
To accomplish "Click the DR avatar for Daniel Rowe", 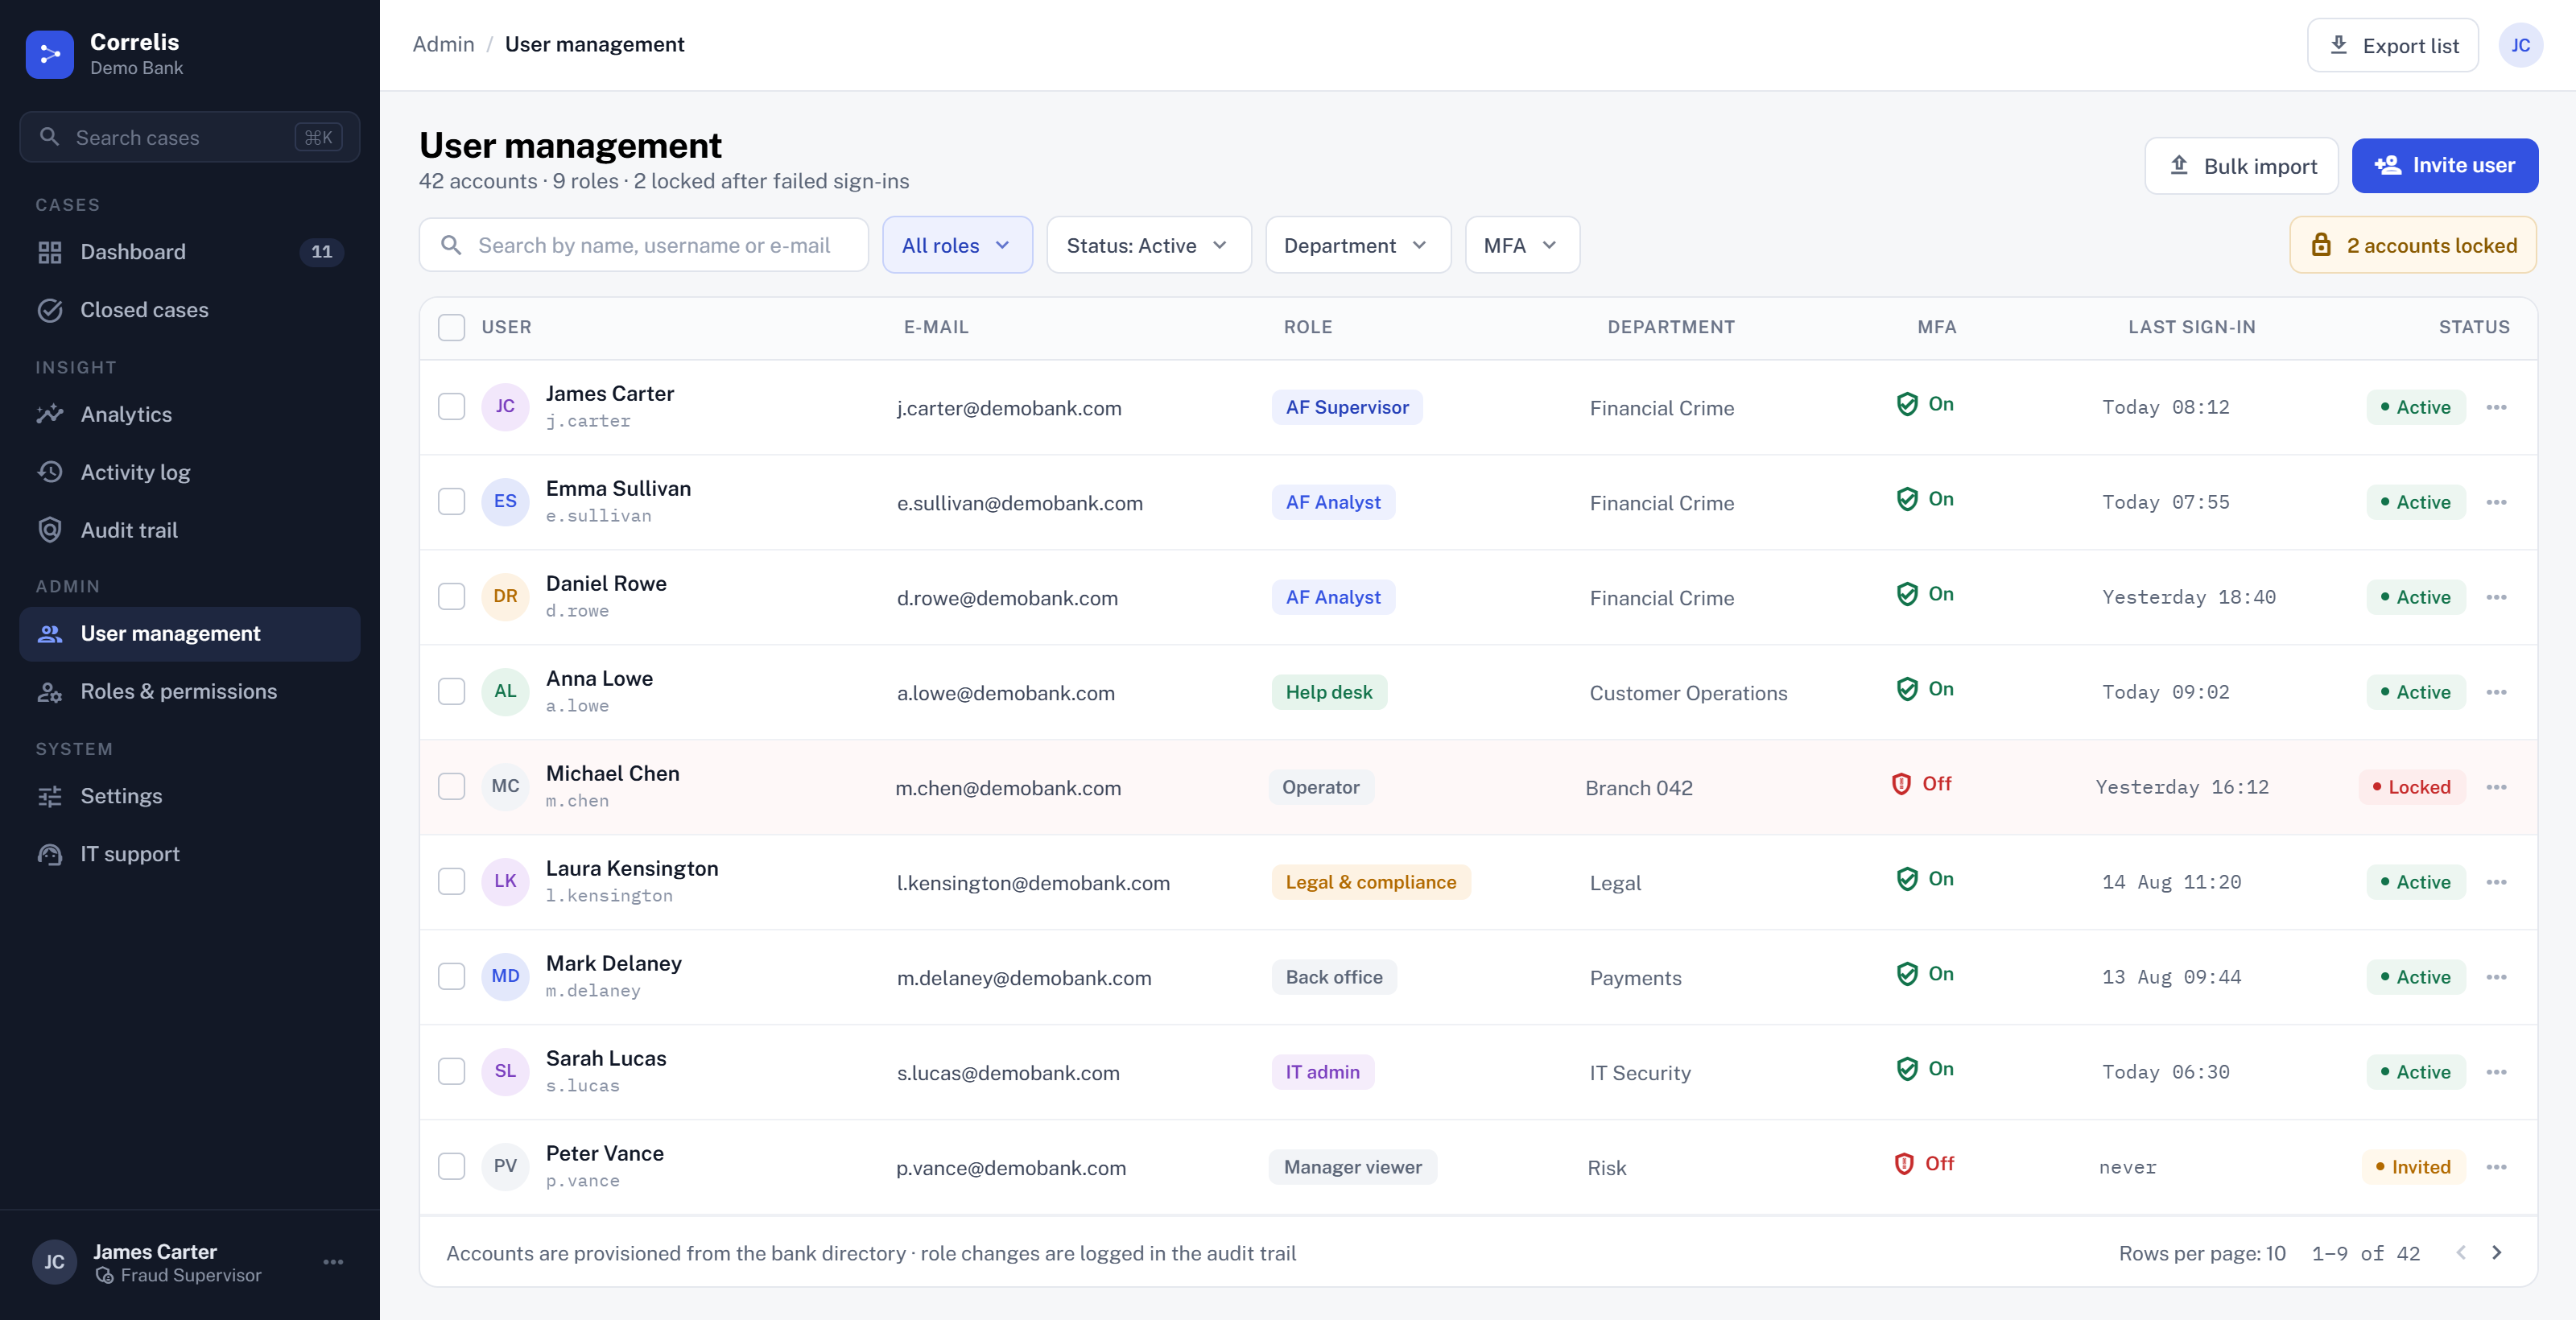I will click(505, 597).
